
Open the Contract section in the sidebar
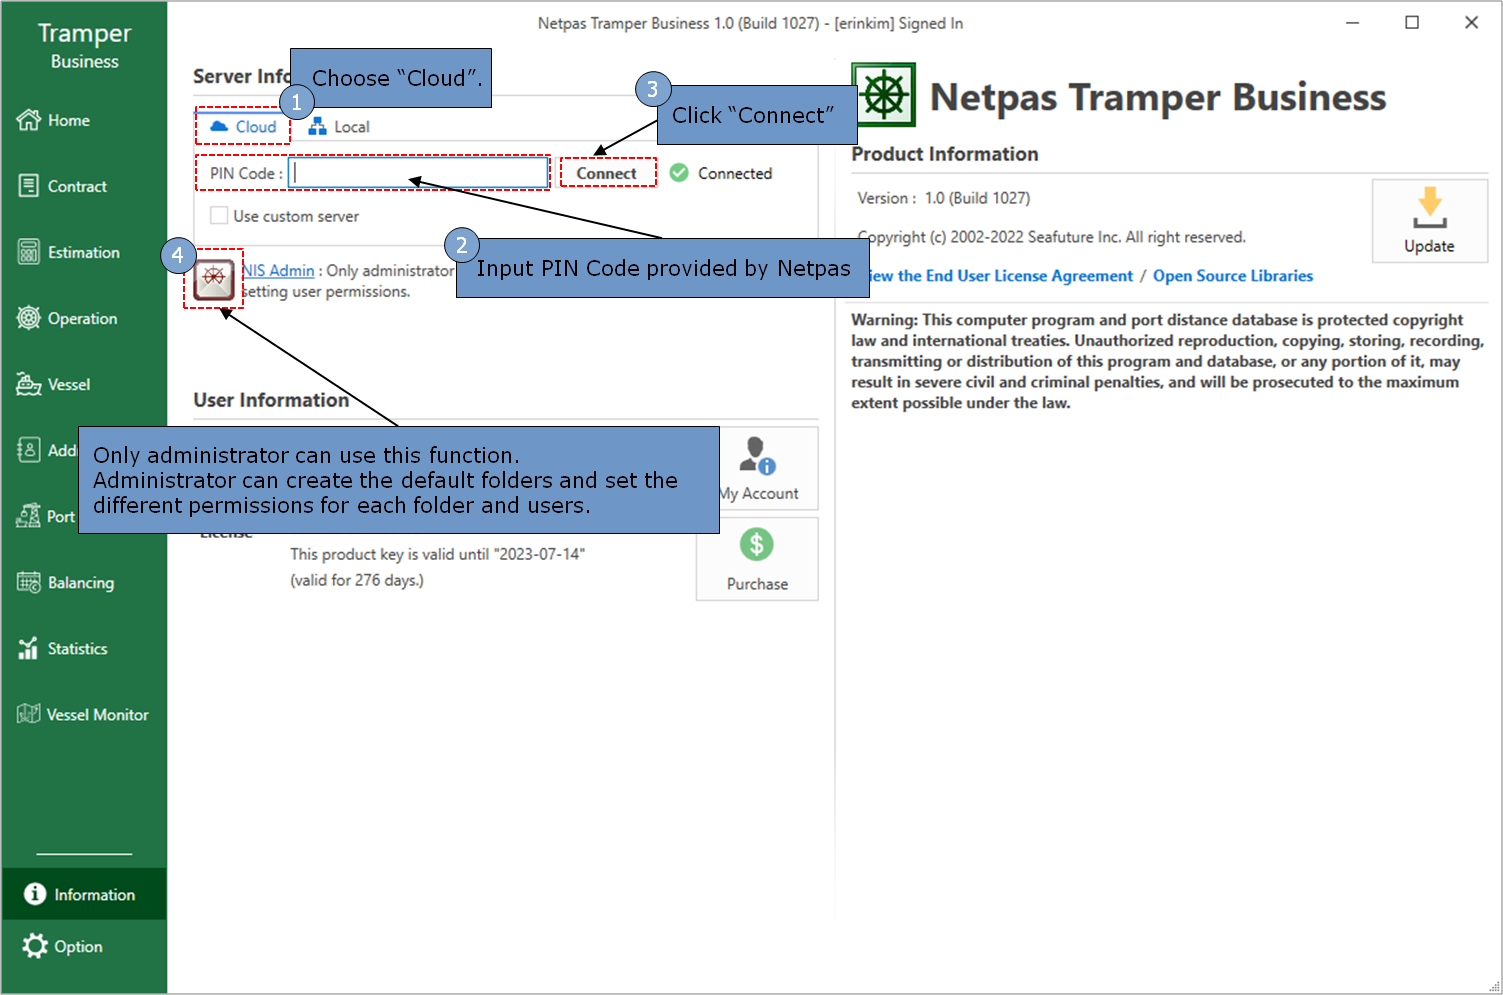62,186
